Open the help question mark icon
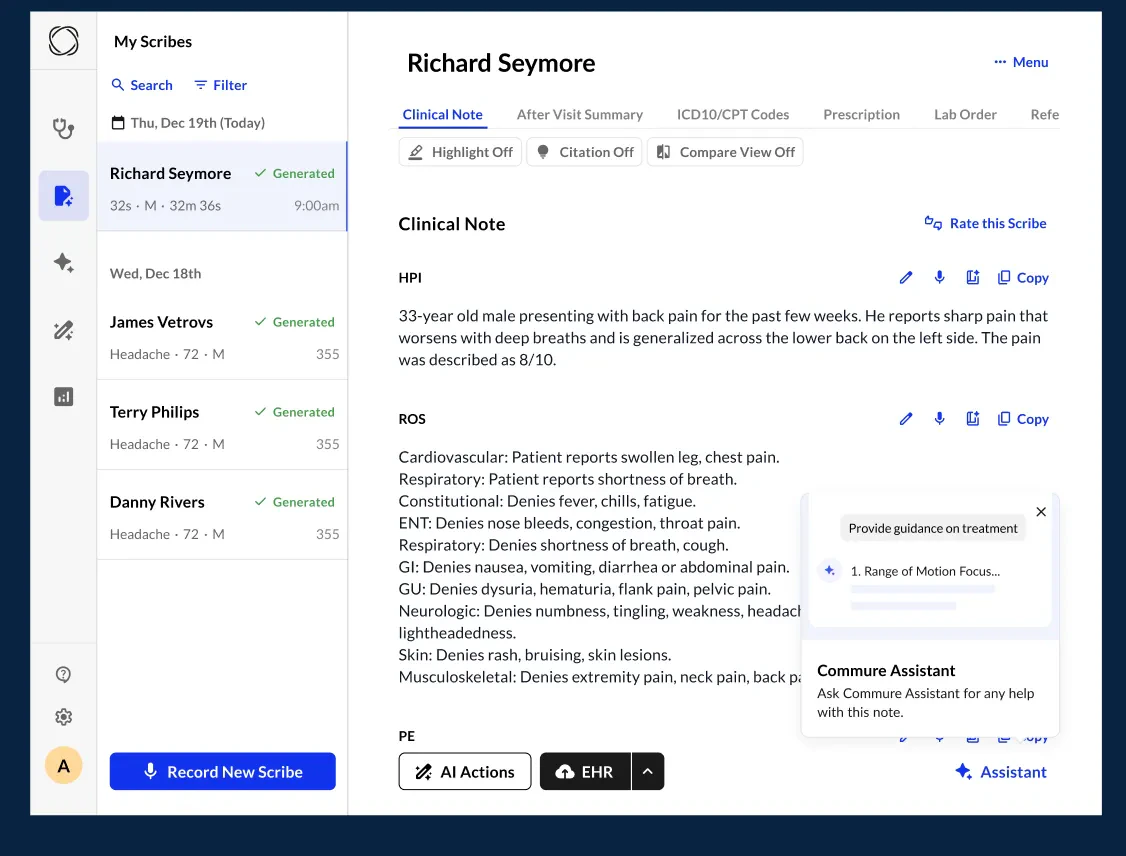Screen dimensions: 1126x856 63,674
